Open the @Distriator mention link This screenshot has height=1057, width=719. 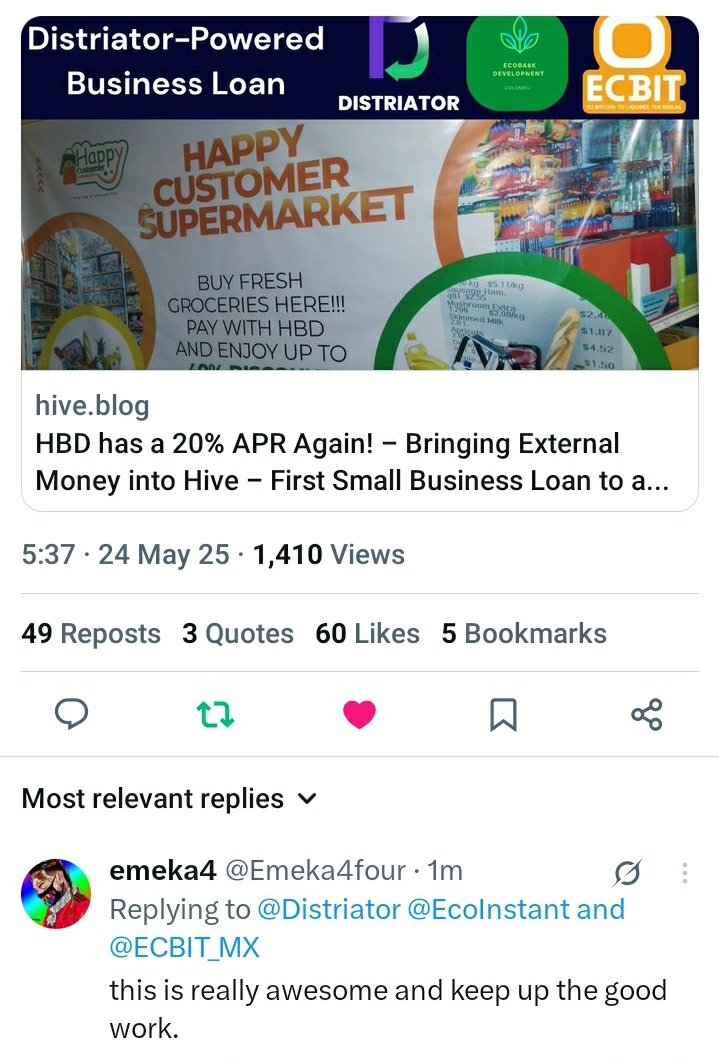[329, 909]
